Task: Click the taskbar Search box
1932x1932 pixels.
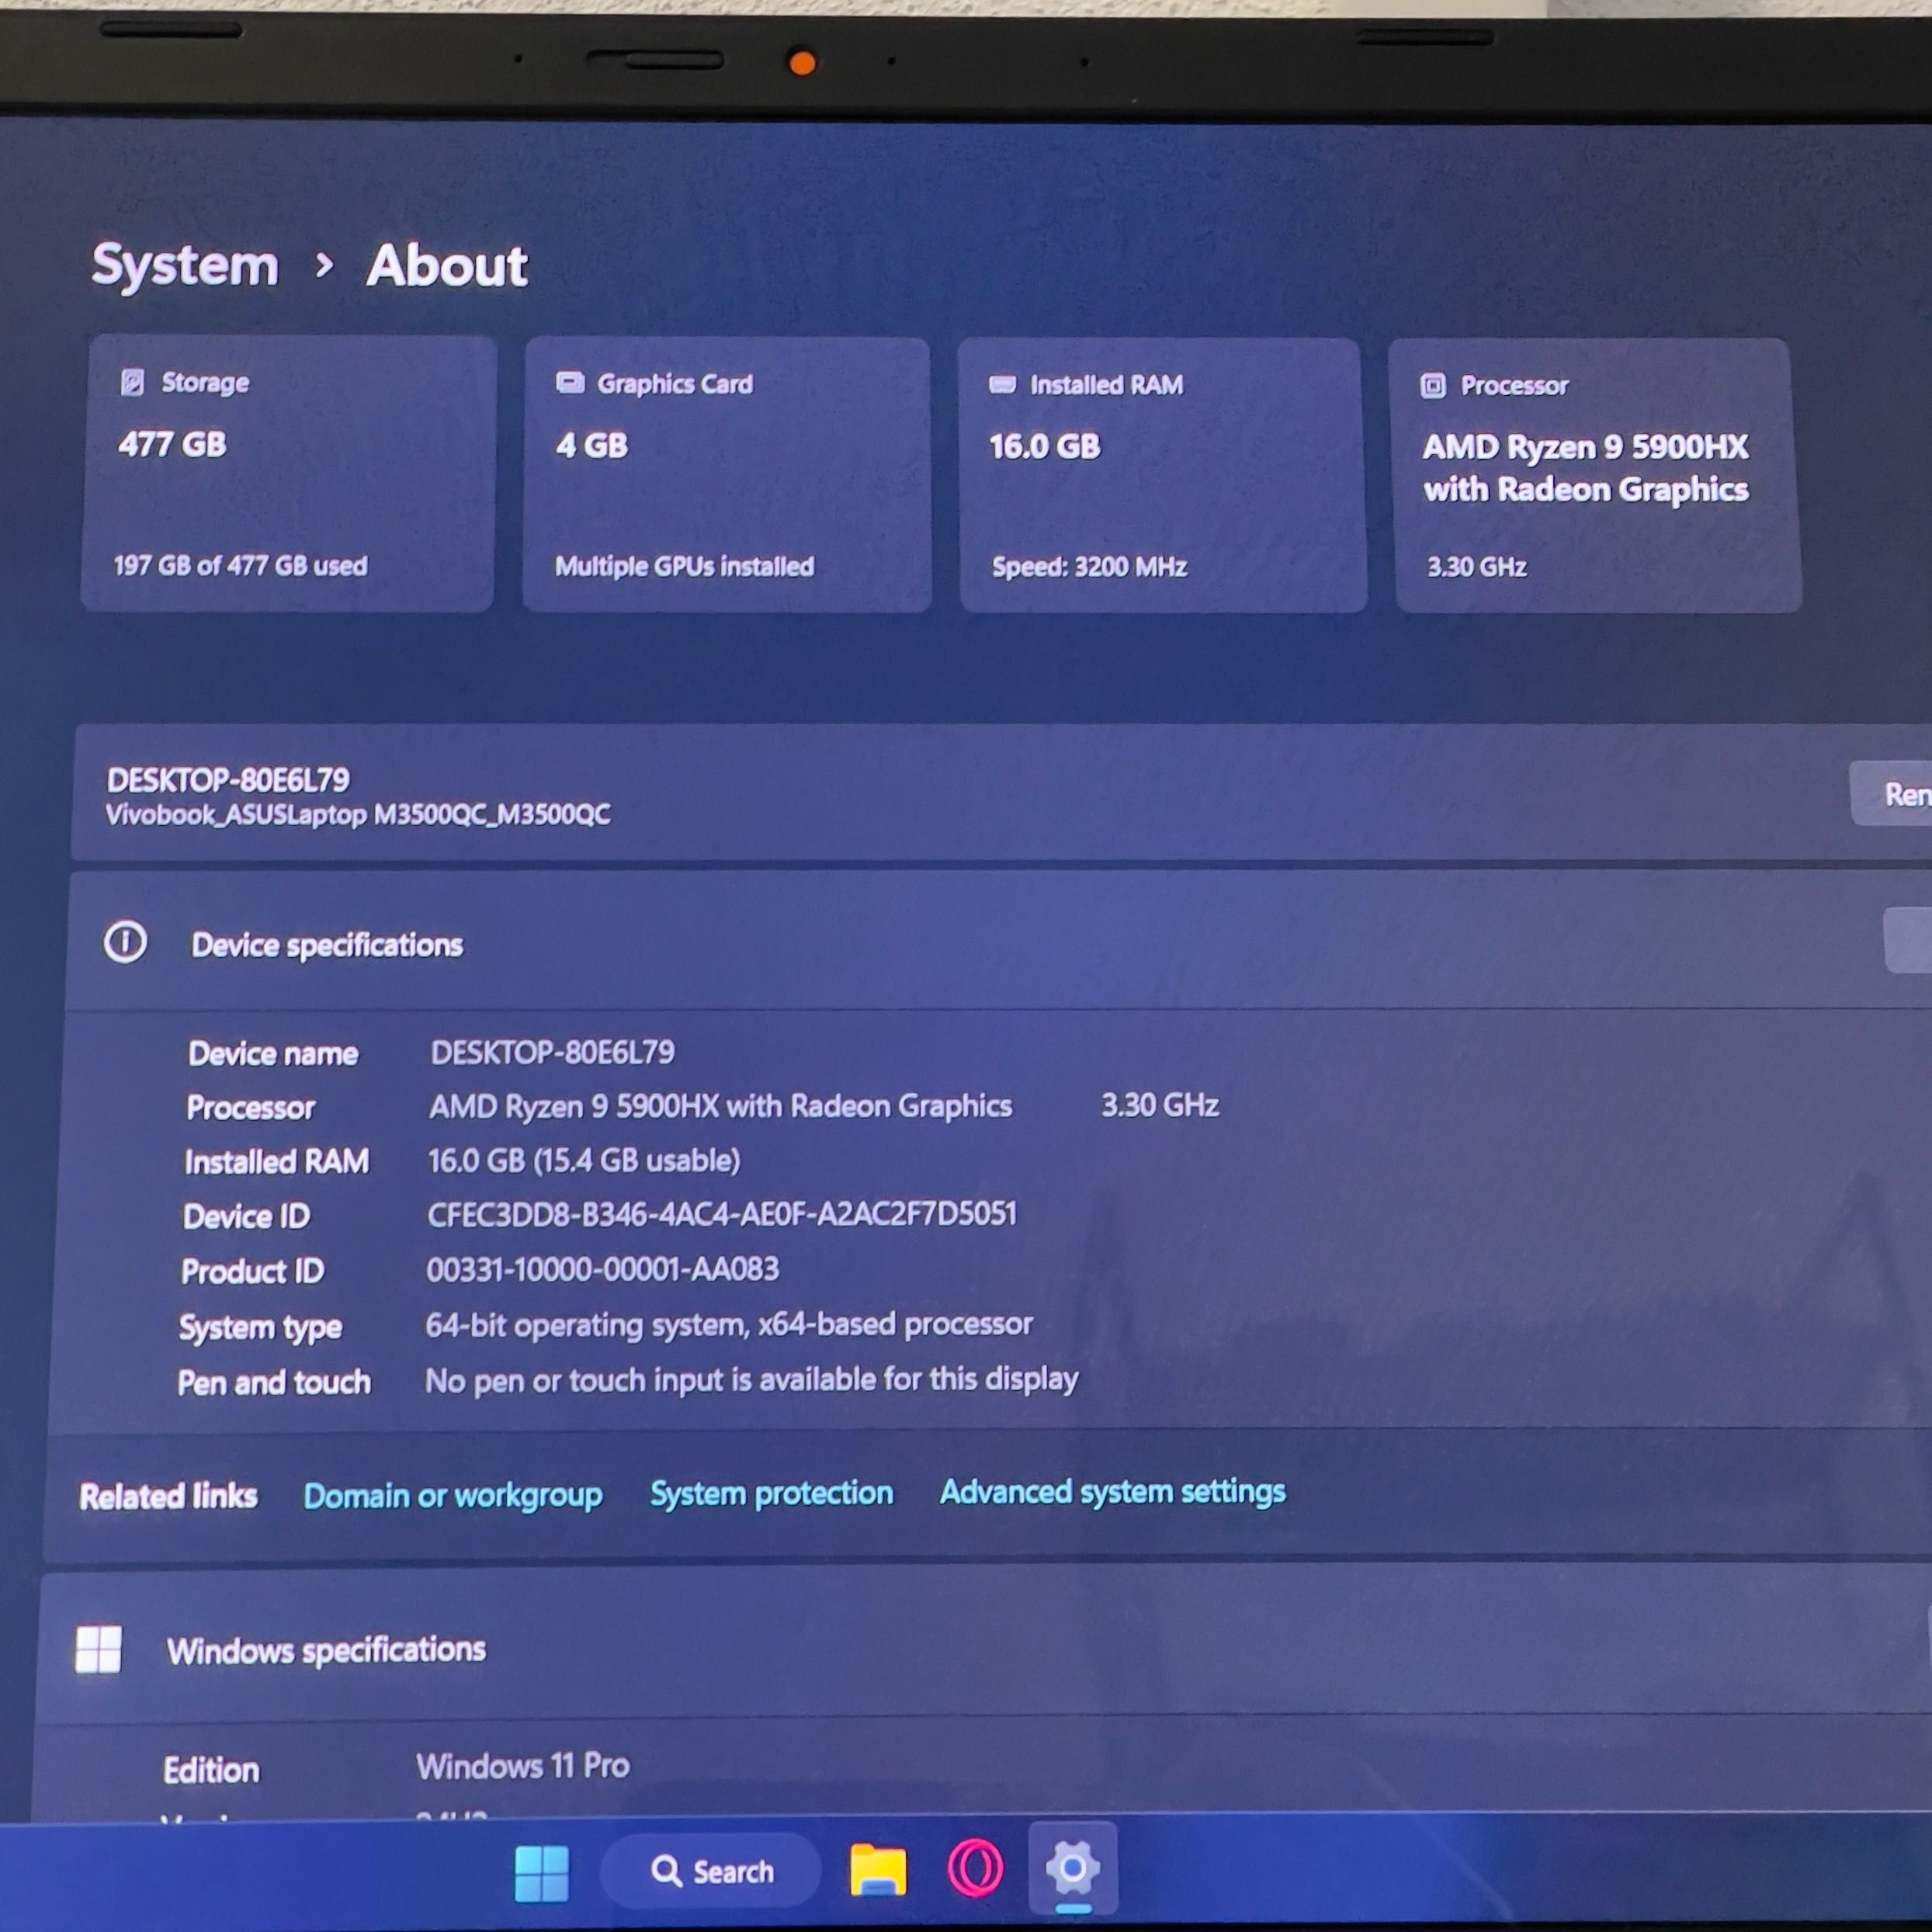Action: (711, 1871)
